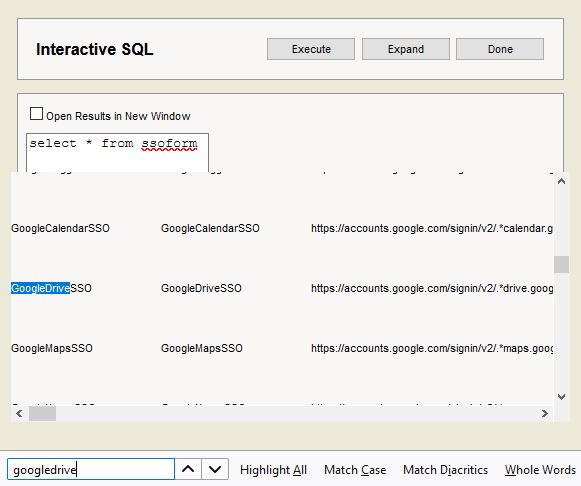
Task: Toggle Whole Words in find bar
Action: pyautogui.click(x=540, y=470)
